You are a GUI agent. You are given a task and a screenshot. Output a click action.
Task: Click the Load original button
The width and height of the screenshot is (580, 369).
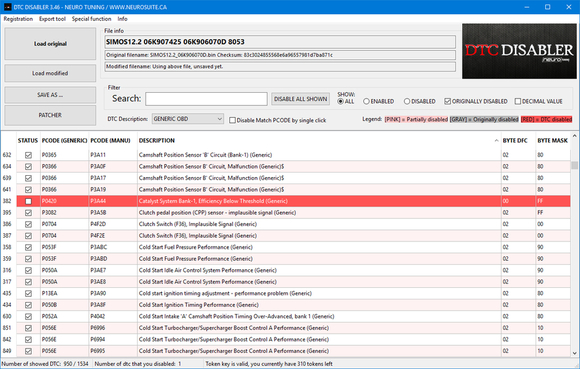(50, 44)
